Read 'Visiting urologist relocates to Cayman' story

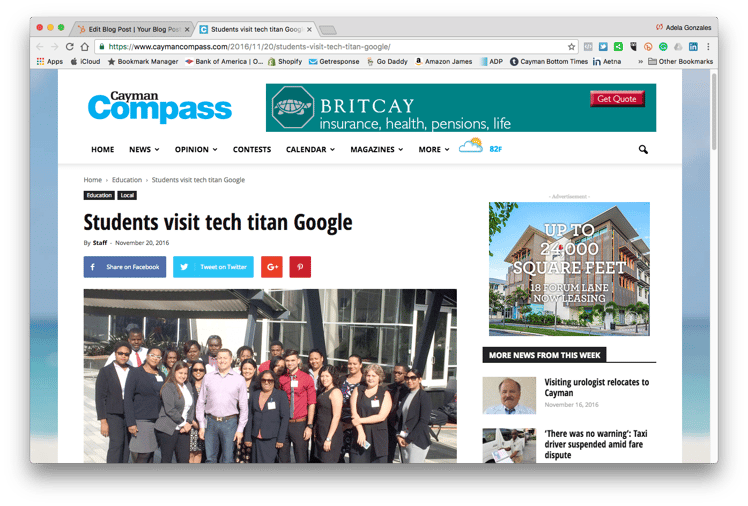(x=597, y=387)
